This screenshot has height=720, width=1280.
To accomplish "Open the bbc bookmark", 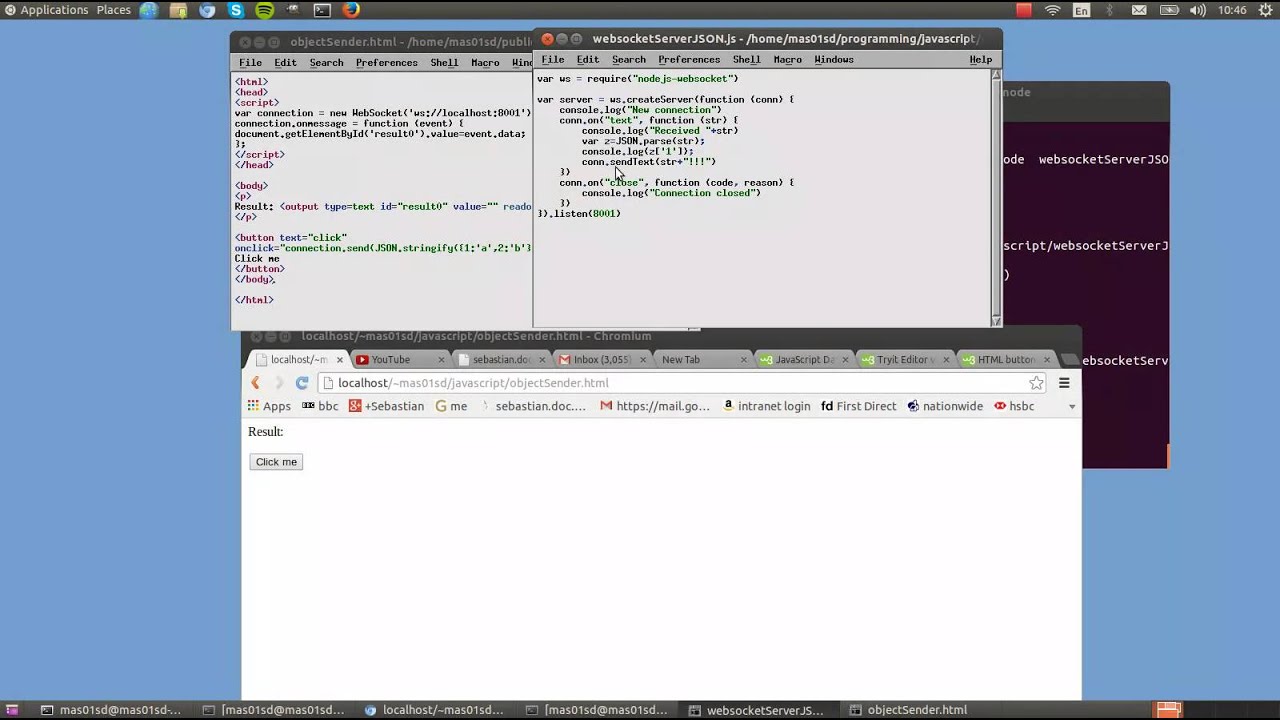I will [320, 407].
